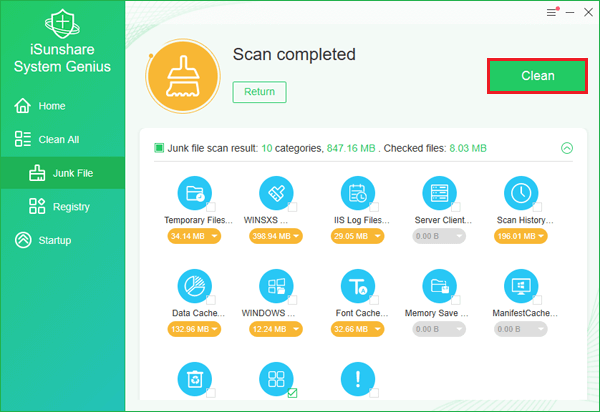Expand the 196.01 MB dropdown
The image size is (600, 412).
pyautogui.click(x=520, y=236)
